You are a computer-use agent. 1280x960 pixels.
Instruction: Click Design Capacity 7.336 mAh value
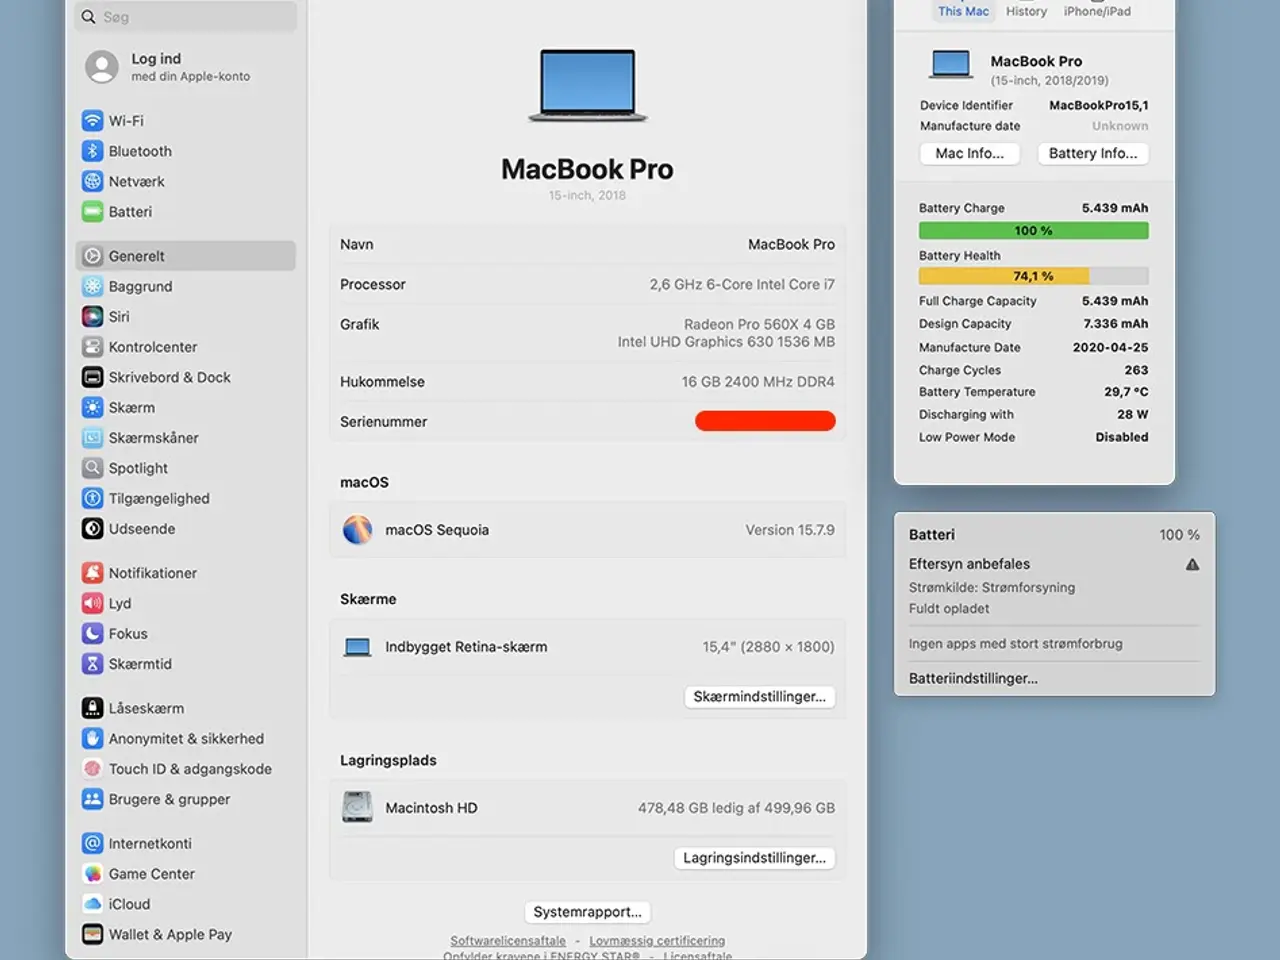click(x=1115, y=324)
